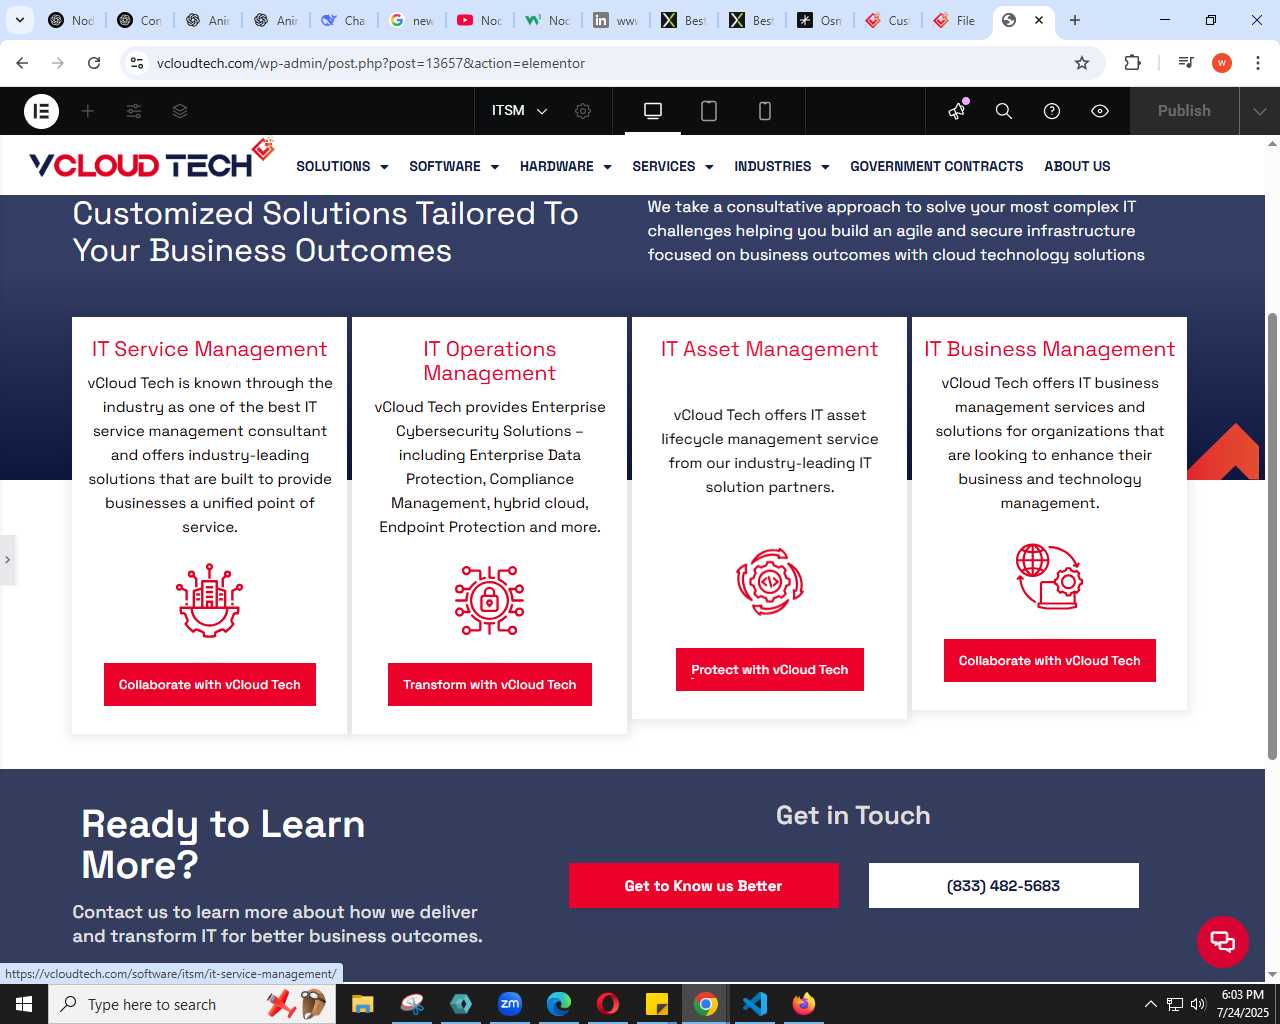Viewport: 1280px width, 1024px height.
Task: Add a new element with plus icon
Action: (x=88, y=111)
